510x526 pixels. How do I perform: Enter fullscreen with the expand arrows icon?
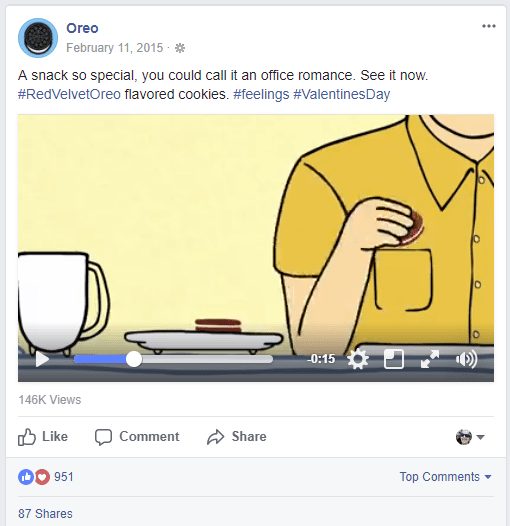click(x=430, y=359)
